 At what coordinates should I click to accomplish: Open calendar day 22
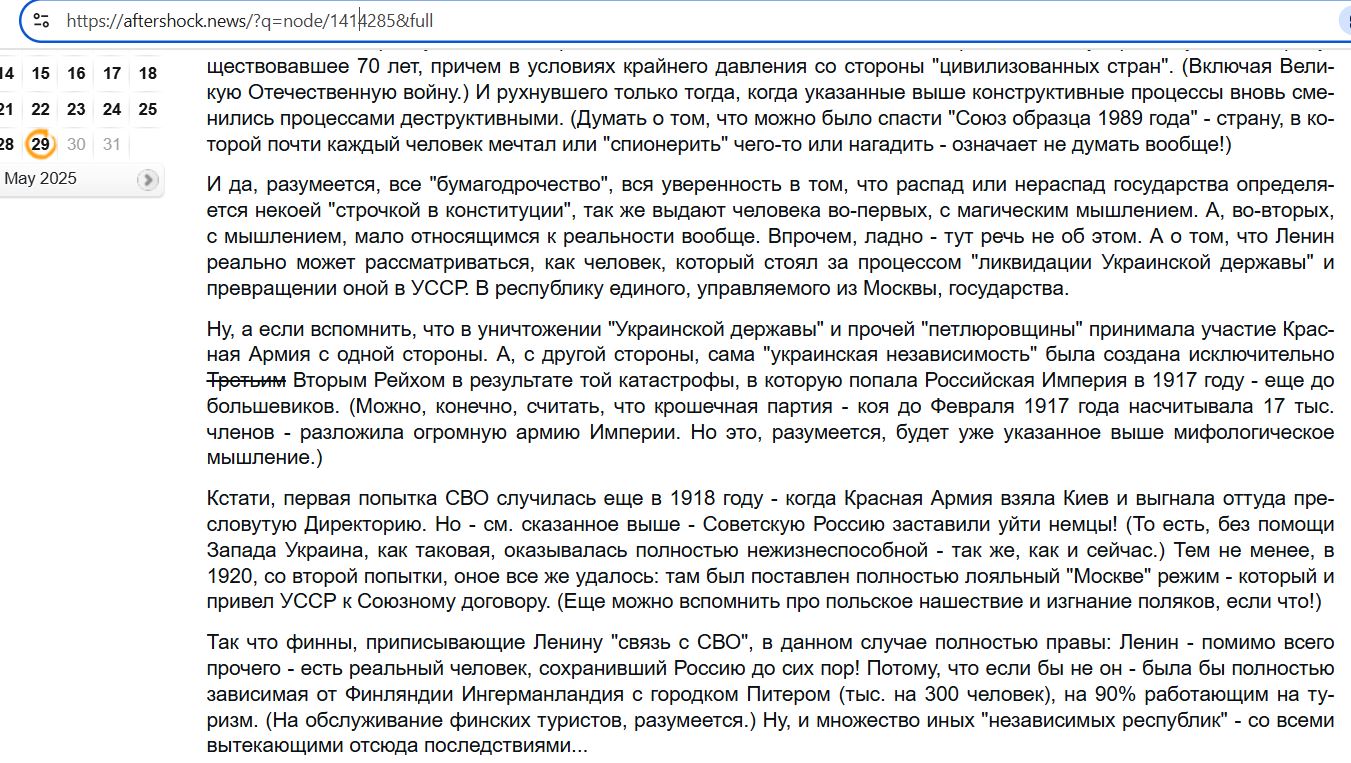click(40, 109)
